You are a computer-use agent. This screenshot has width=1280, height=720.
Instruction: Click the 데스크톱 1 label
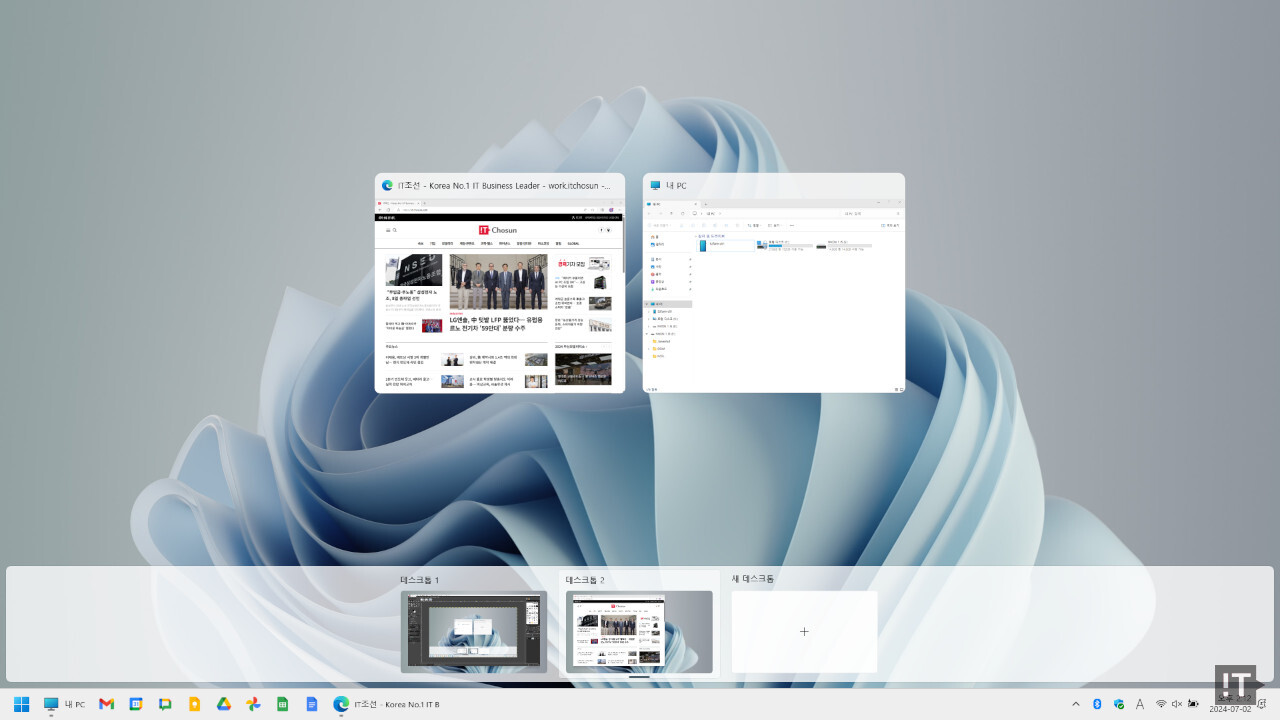(419, 580)
